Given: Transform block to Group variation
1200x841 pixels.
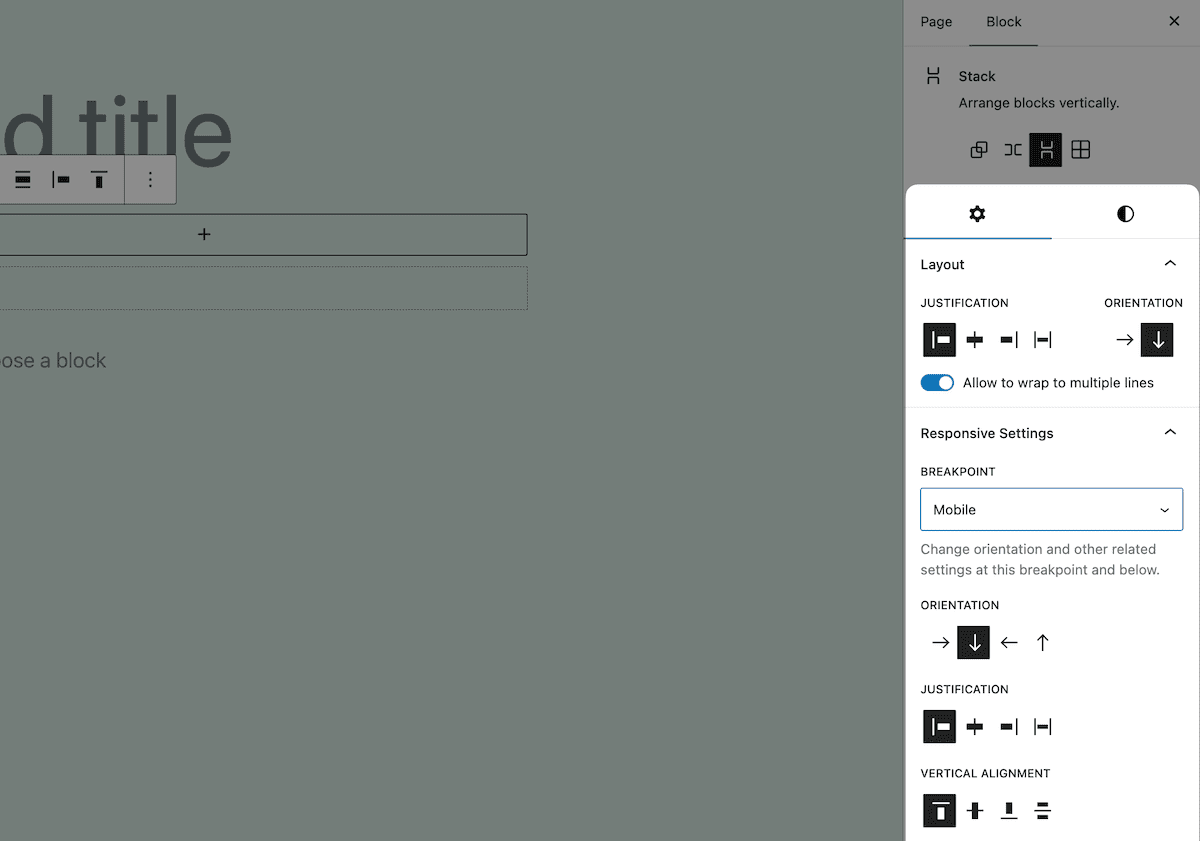Looking at the screenshot, I should [x=979, y=150].
